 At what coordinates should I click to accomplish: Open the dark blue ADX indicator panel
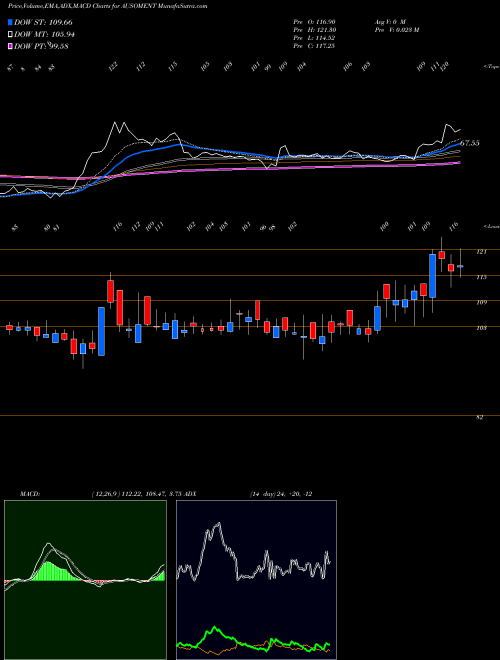pos(256,580)
